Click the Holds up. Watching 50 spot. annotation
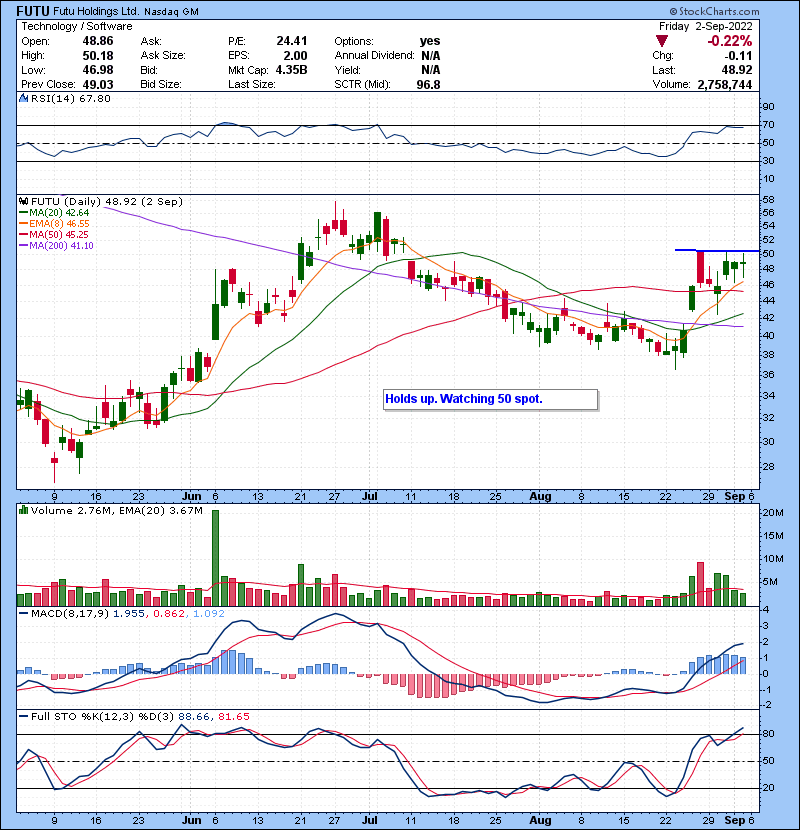 [x=491, y=399]
